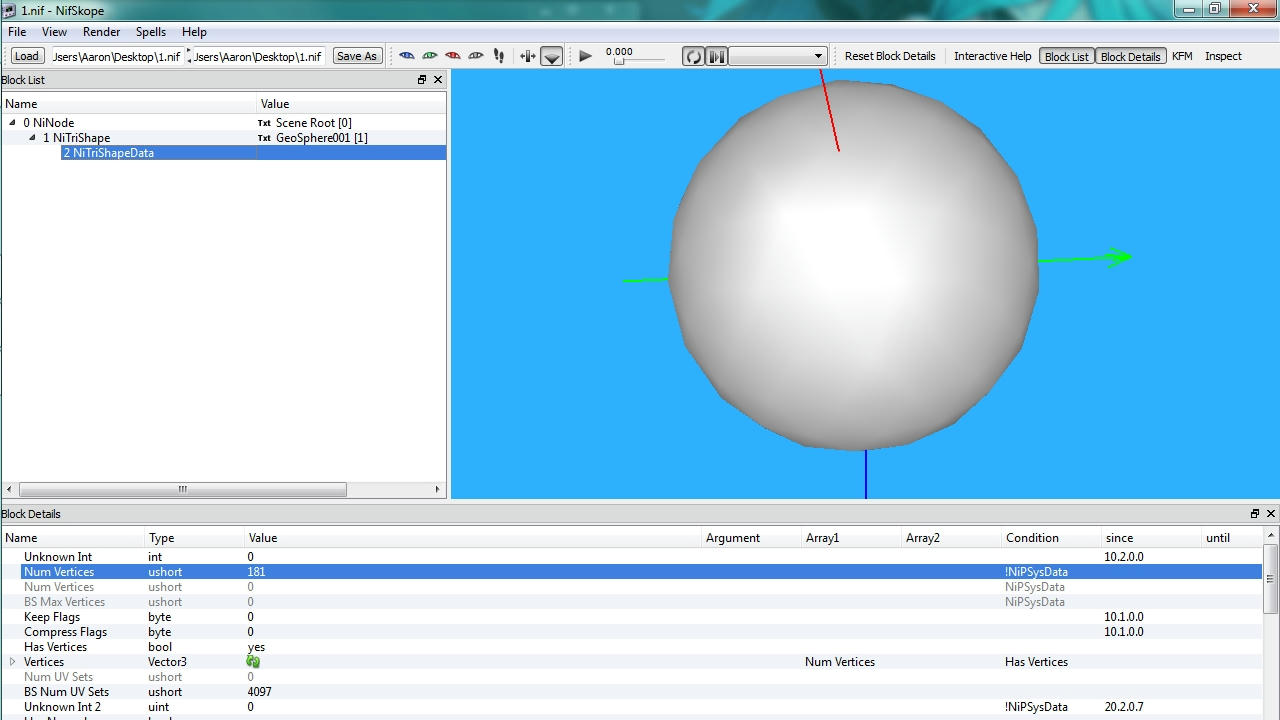Close the Block List panel

pos(438,80)
